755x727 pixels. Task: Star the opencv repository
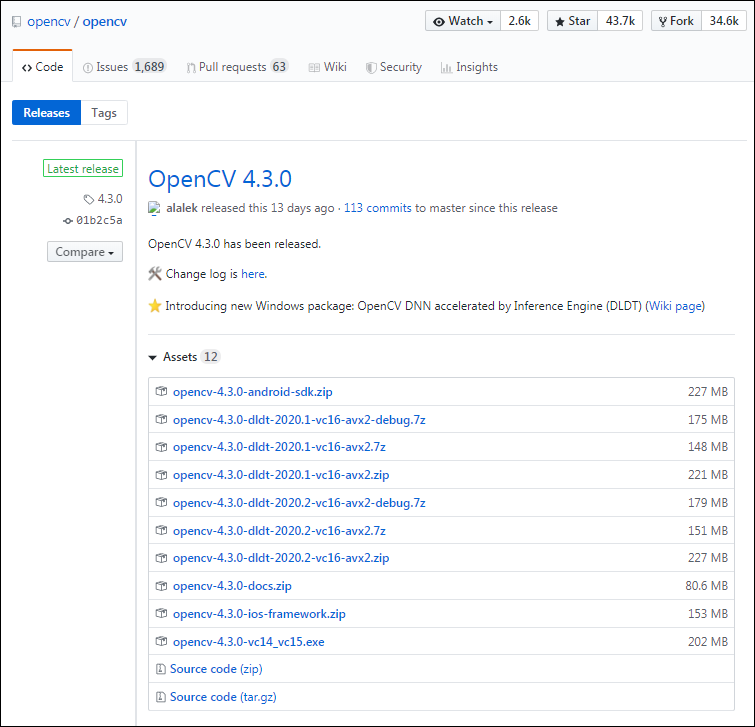click(573, 21)
